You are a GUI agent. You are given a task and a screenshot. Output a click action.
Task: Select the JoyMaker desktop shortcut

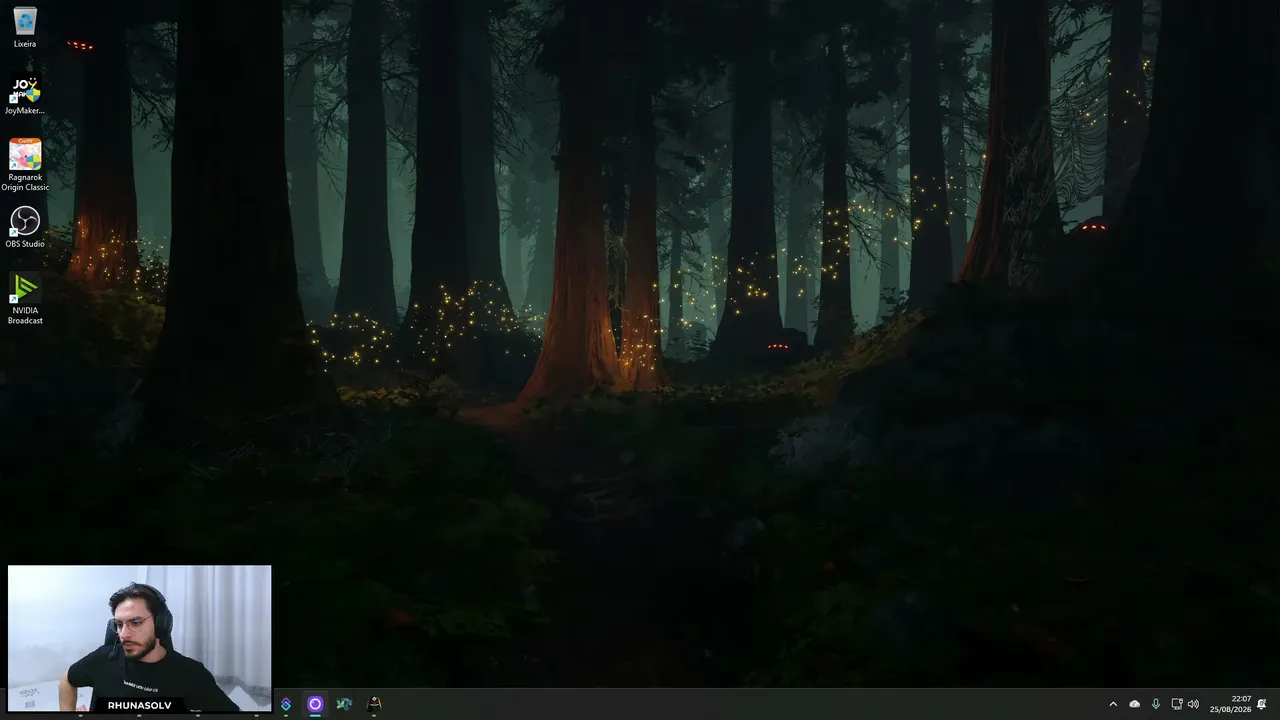pyautogui.click(x=25, y=96)
